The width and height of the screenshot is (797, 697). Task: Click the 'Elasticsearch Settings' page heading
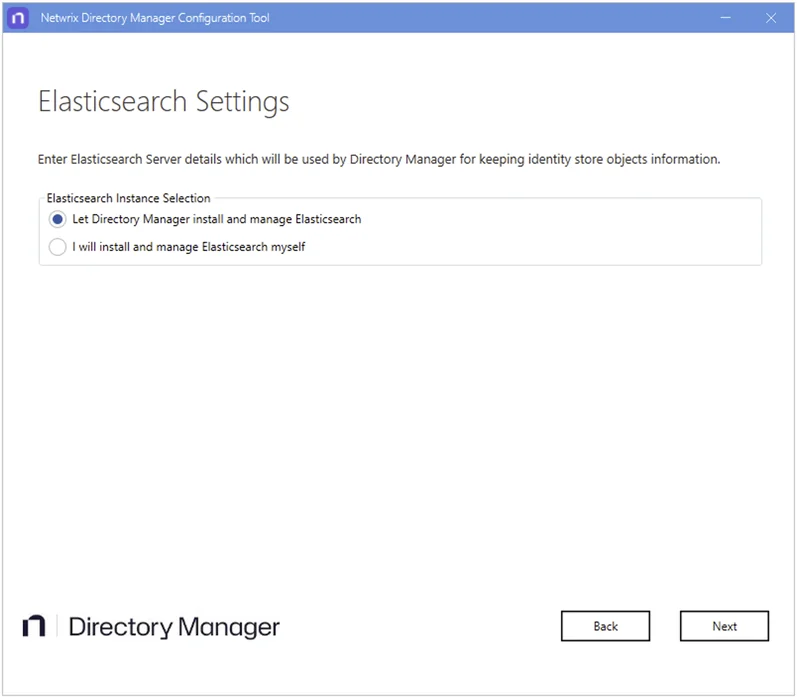pos(164,102)
